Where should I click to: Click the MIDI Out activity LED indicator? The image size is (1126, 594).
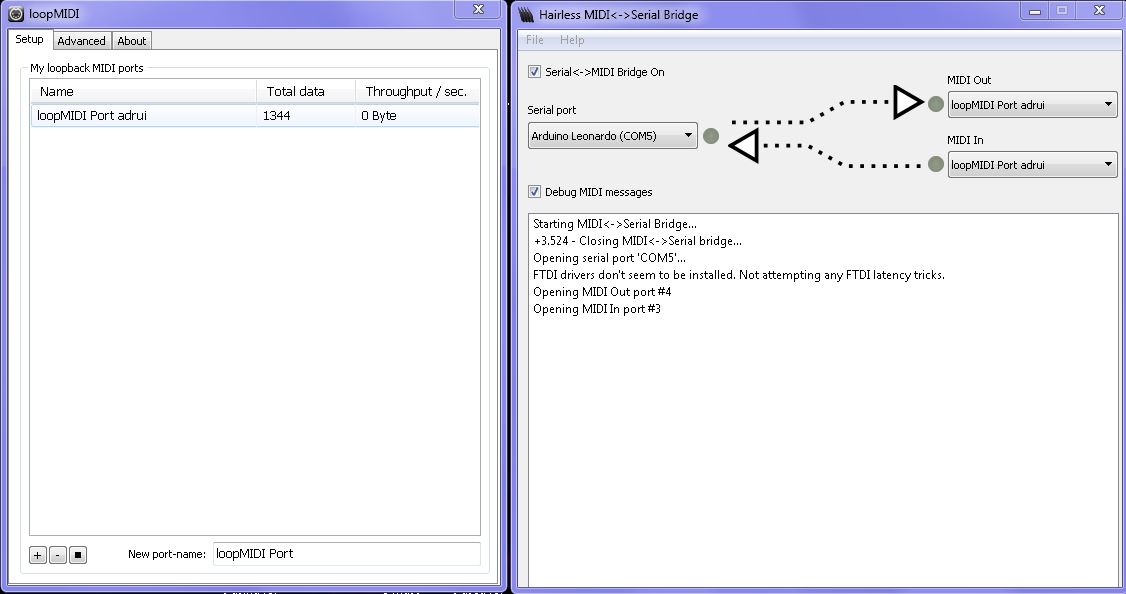click(936, 104)
